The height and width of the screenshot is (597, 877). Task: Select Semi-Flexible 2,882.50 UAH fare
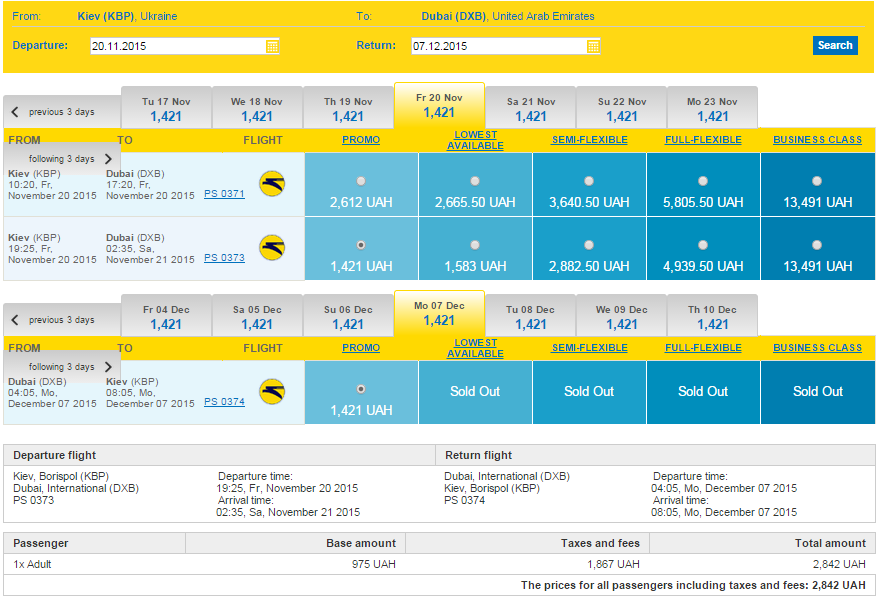589,245
